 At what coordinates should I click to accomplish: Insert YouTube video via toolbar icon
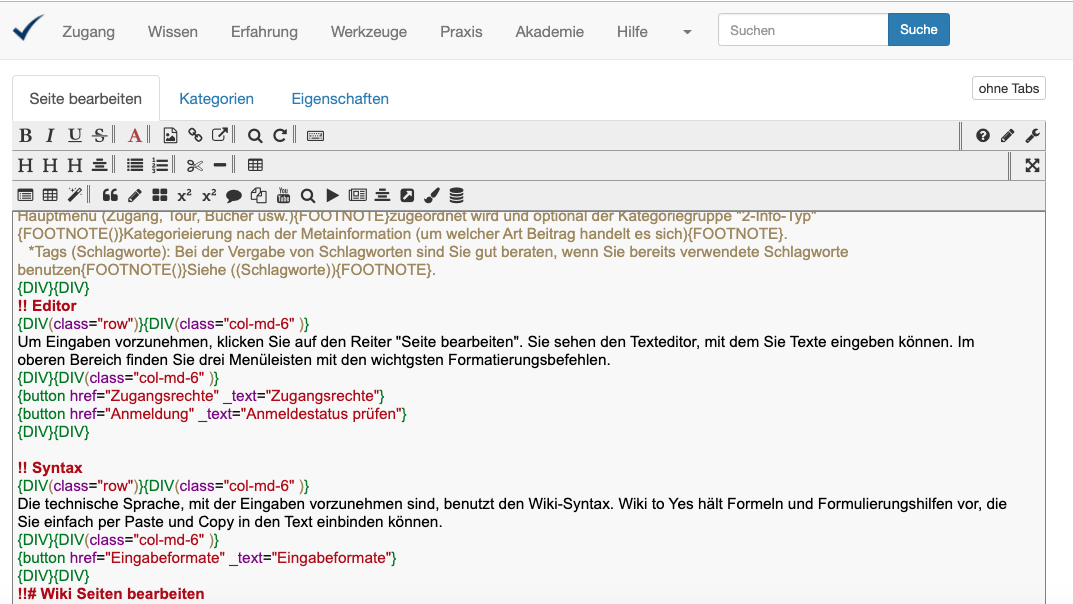tap(283, 195)
